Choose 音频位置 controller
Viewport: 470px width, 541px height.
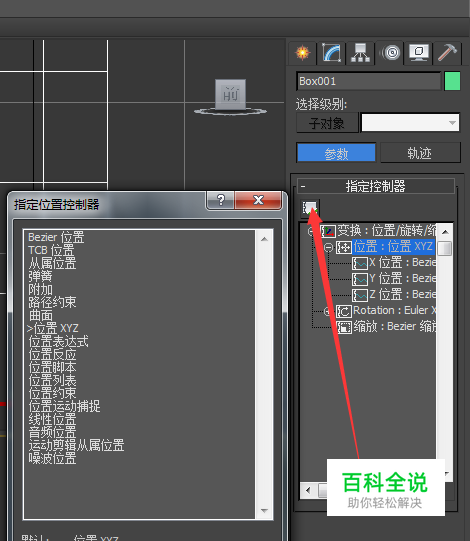pyautogui.click(x=52, y=432)
